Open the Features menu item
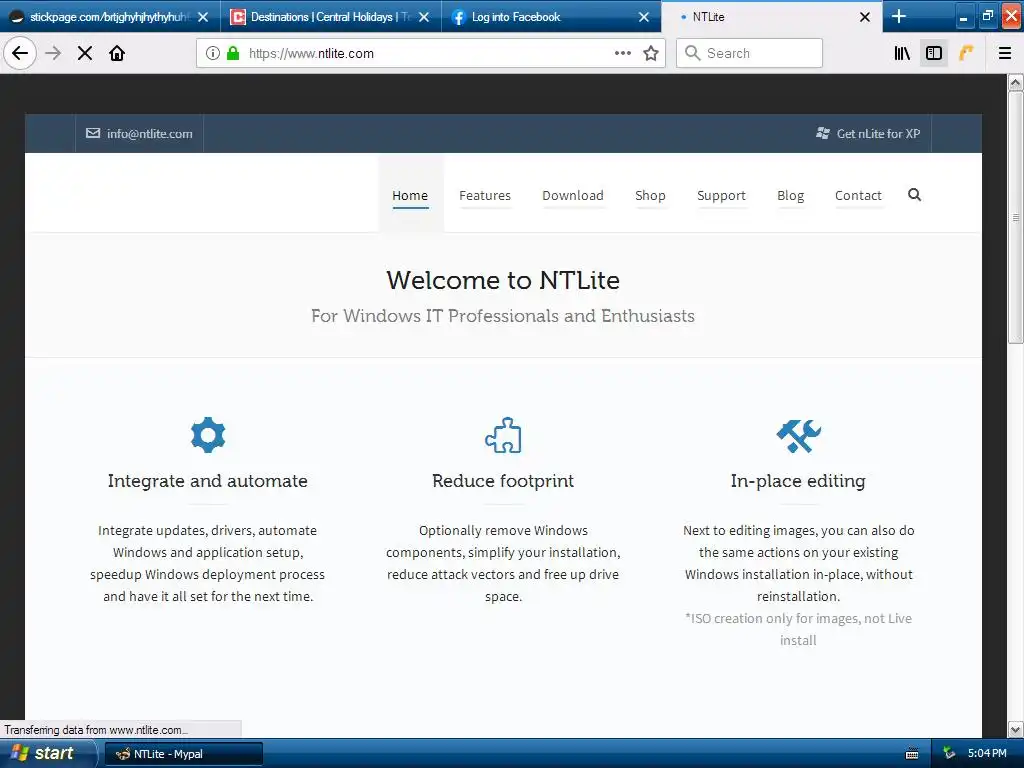Image resolution: width=1024 pixels, height=768 pixels. click(485, 195)
